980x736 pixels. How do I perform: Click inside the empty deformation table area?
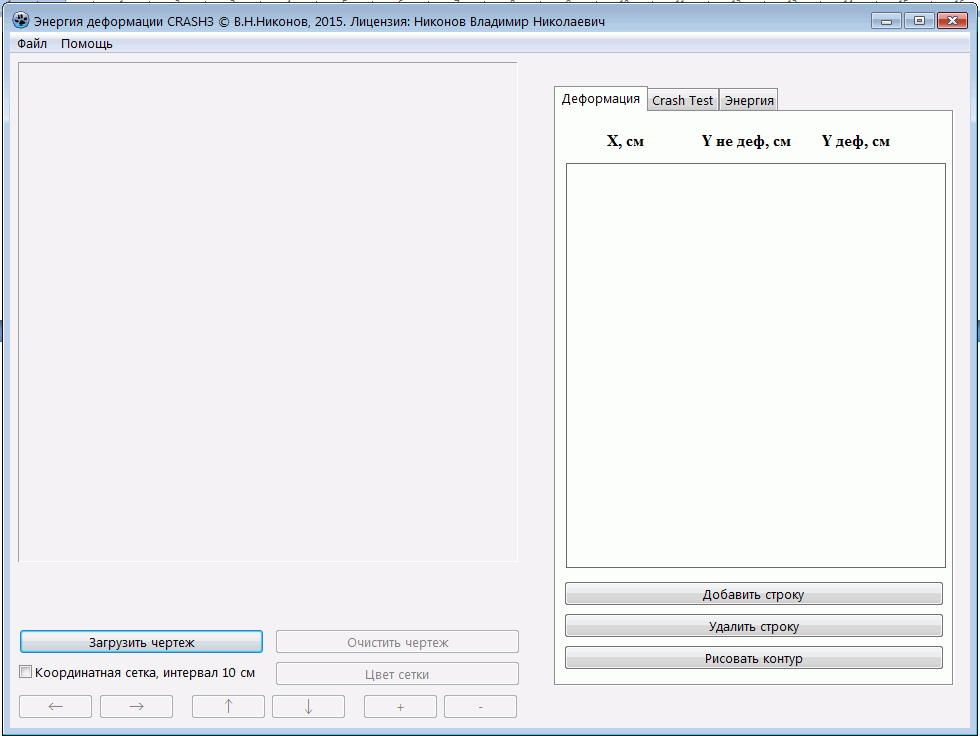coord(755,365)
